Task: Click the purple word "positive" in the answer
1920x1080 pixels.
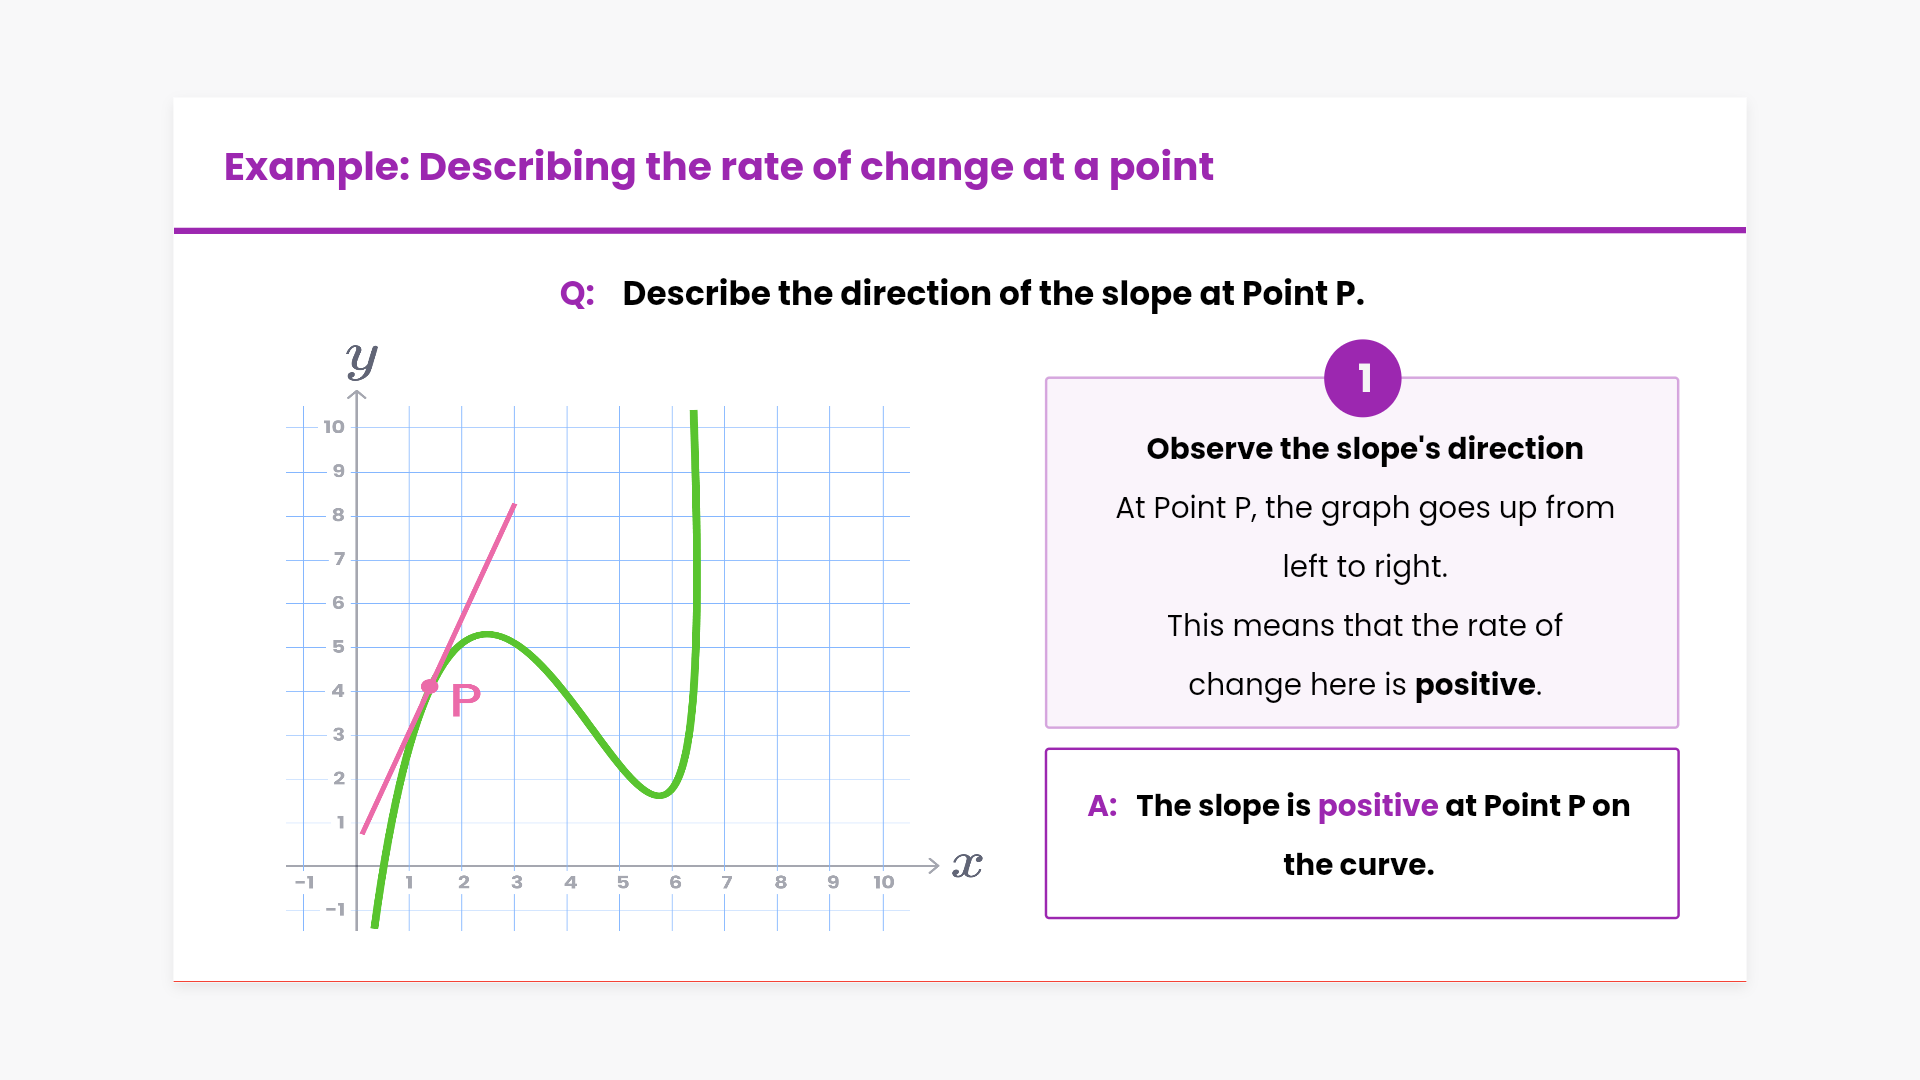Action: coord(1377,806)
